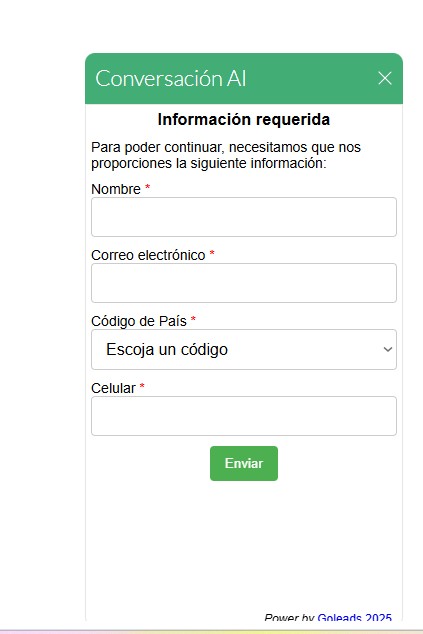Focus the Nombre text field
The image size is (423, 634).
[x=244, y=217]
